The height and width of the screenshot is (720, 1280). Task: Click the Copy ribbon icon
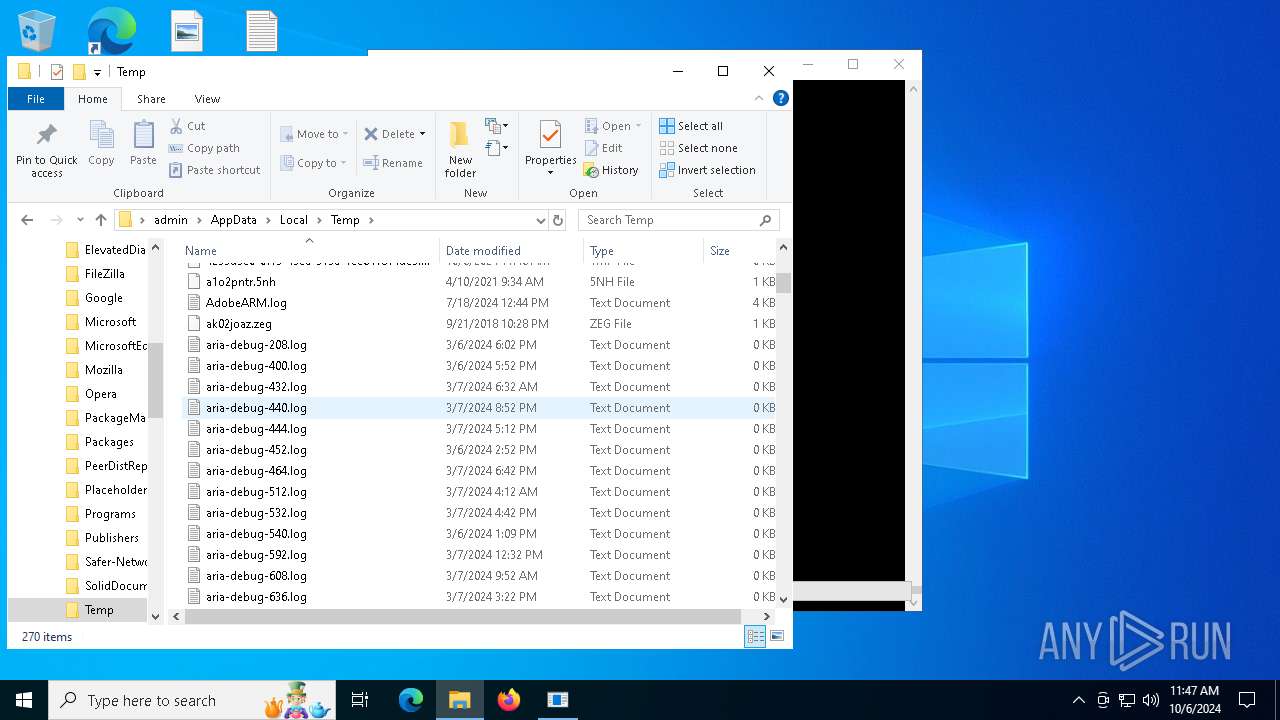(x=101, y=143)
